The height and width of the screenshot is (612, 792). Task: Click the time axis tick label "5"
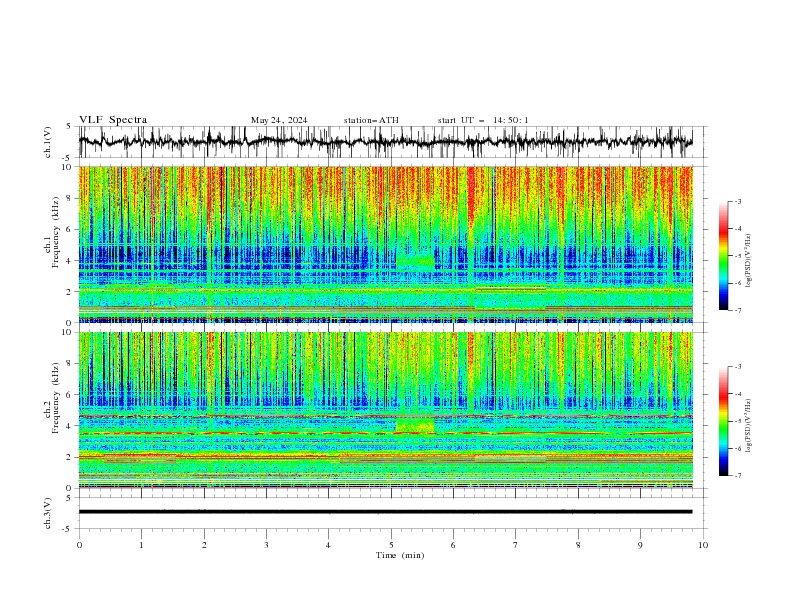click(391, 545)
